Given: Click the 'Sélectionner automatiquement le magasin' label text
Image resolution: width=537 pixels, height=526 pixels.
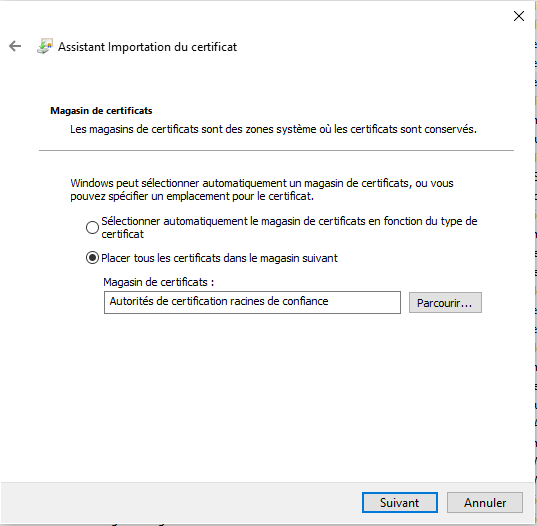Looking at the screenshot, I should tap(289, 227).
